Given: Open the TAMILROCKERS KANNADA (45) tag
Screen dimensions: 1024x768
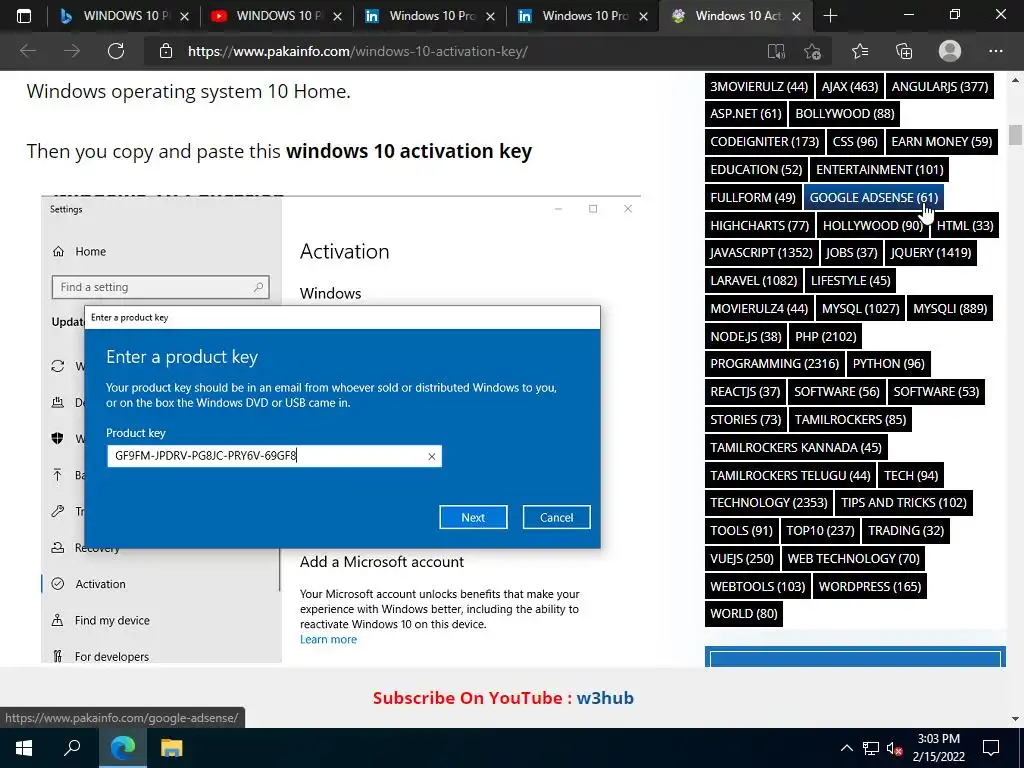Looking at the screenshot, I should 796,447.
